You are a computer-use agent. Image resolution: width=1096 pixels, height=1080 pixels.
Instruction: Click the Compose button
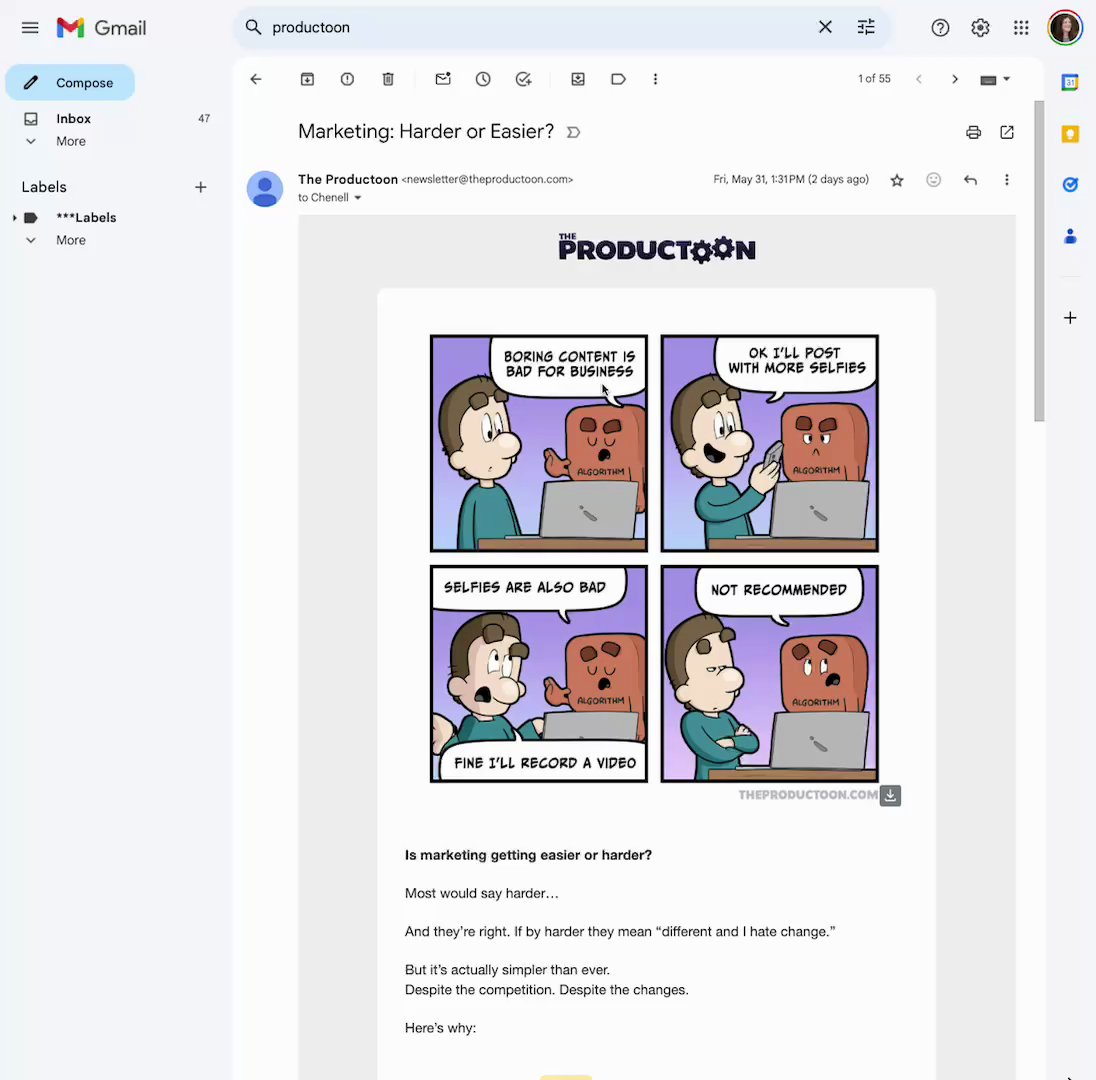click(70, 82)
